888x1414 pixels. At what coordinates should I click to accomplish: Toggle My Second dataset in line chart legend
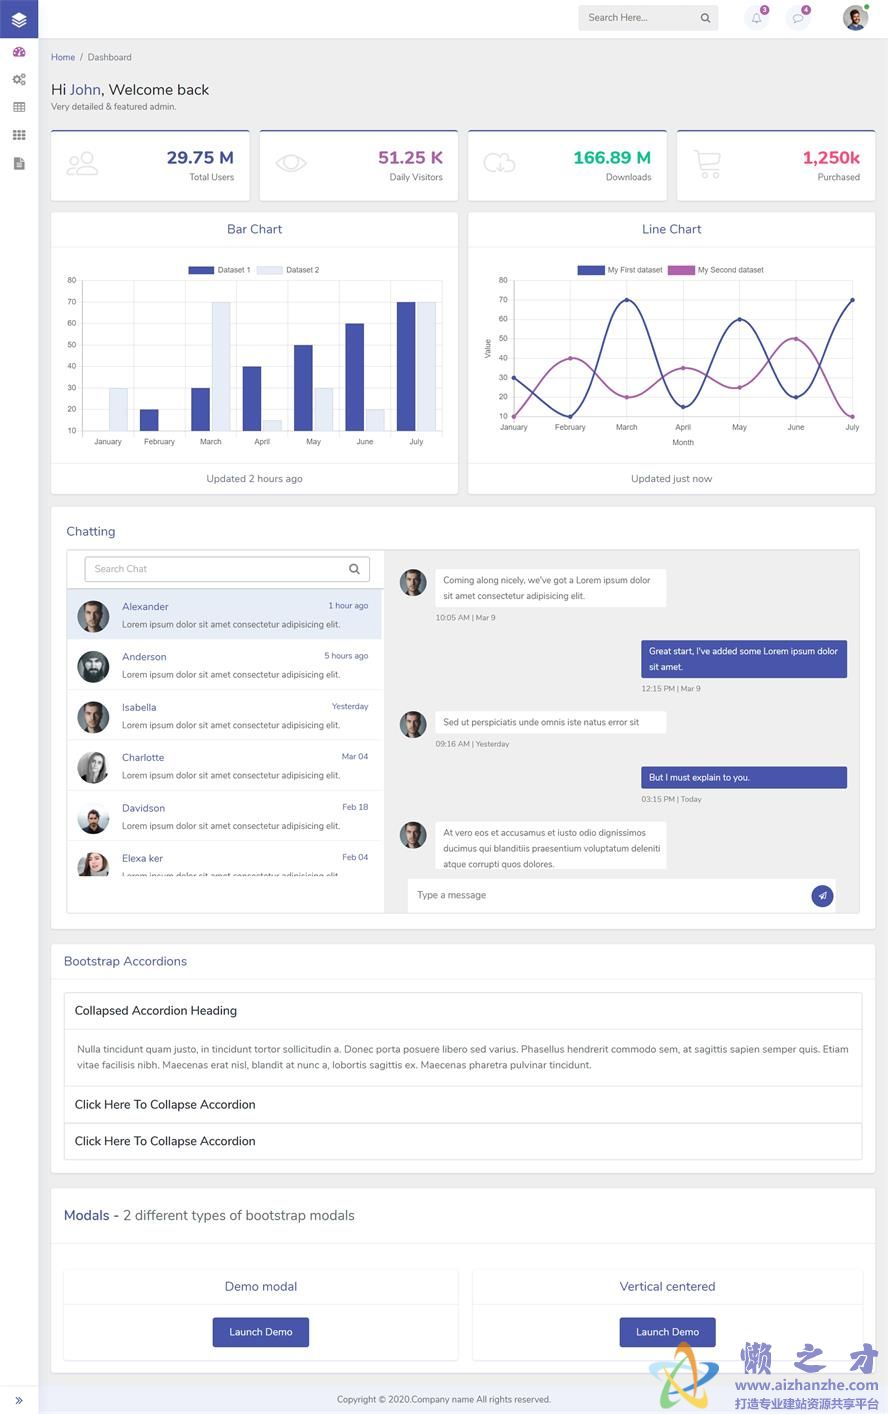pos(715,270)
